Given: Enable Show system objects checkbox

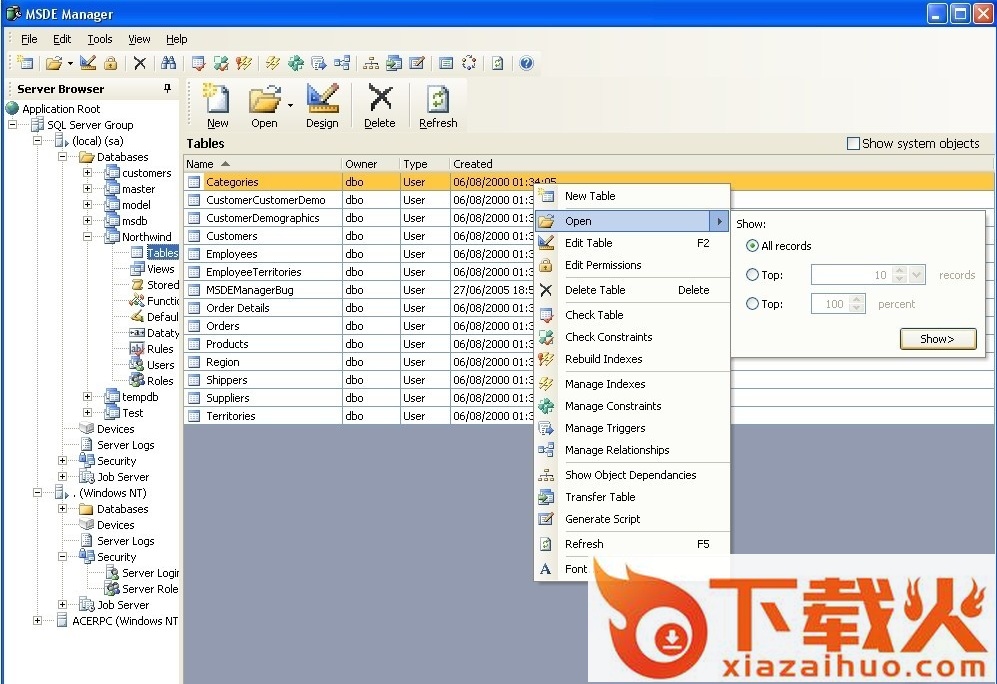Looking at the screenshot, I should click(853, 144).
